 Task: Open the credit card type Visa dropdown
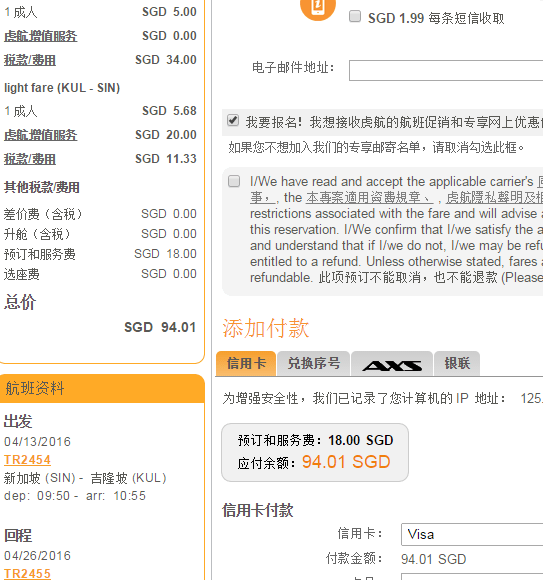(x=472, y=534)
